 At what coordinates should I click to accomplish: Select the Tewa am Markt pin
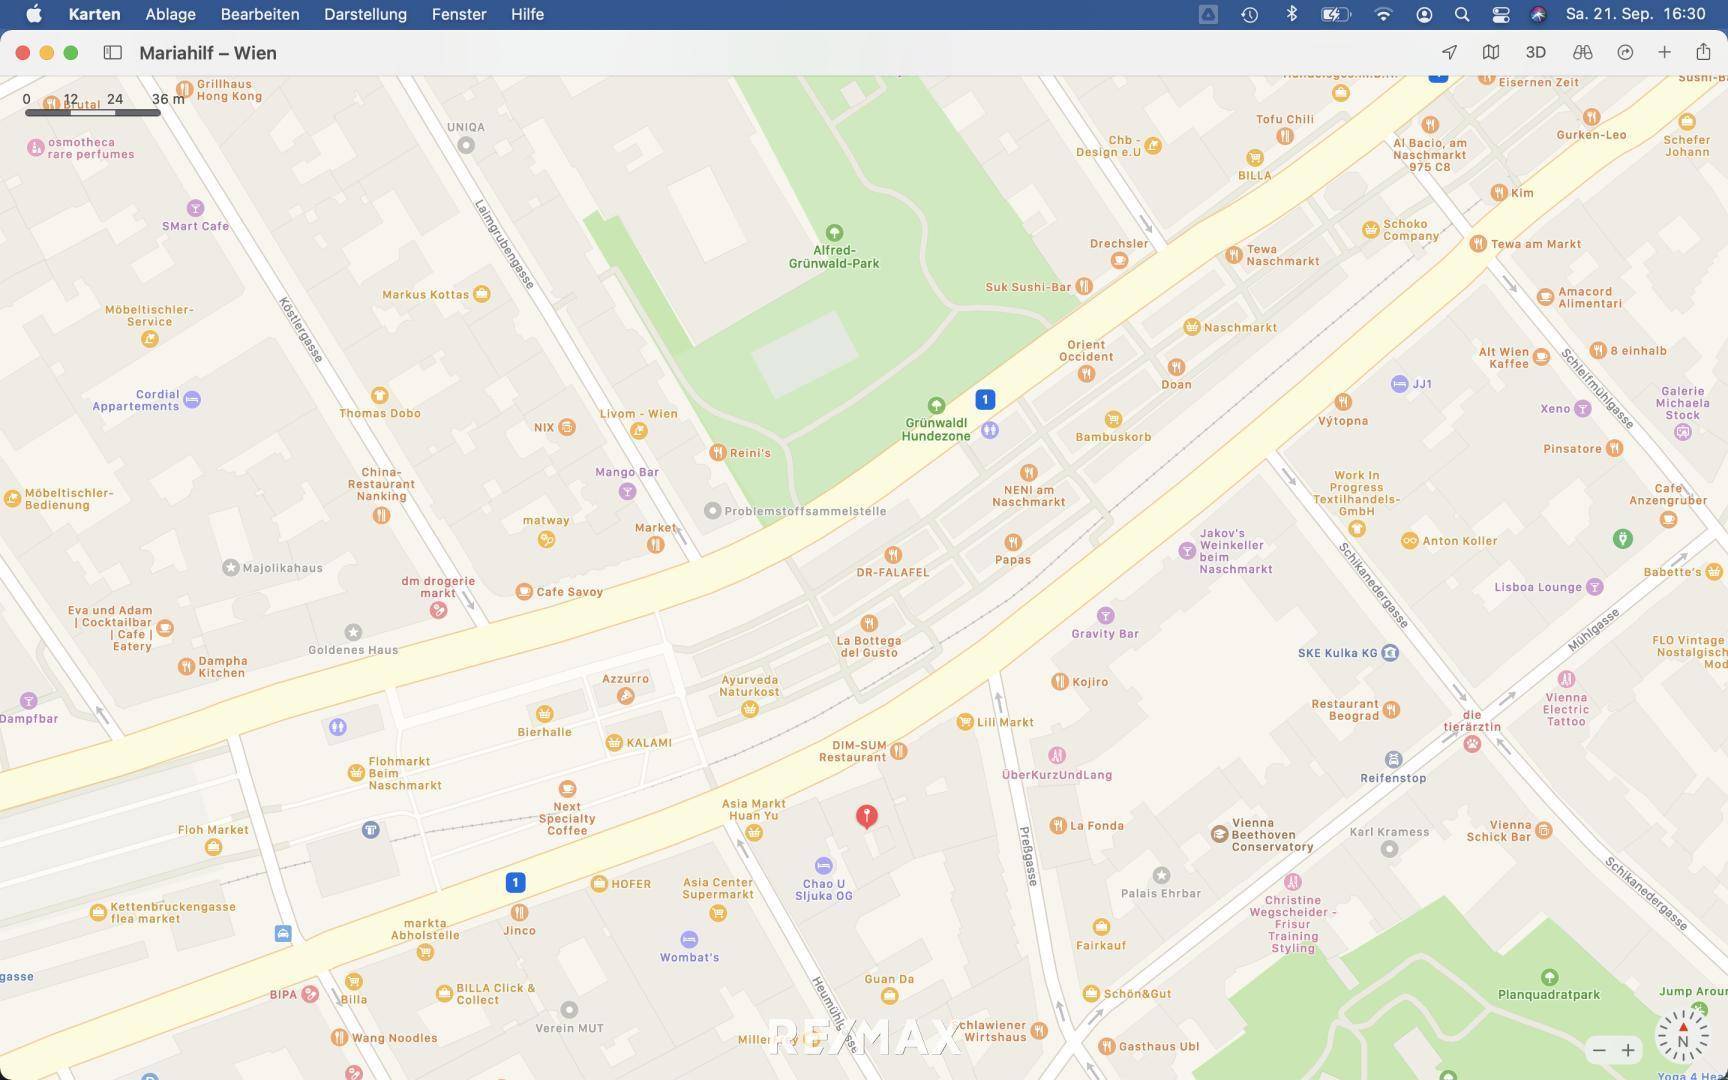pos(1478,243)
